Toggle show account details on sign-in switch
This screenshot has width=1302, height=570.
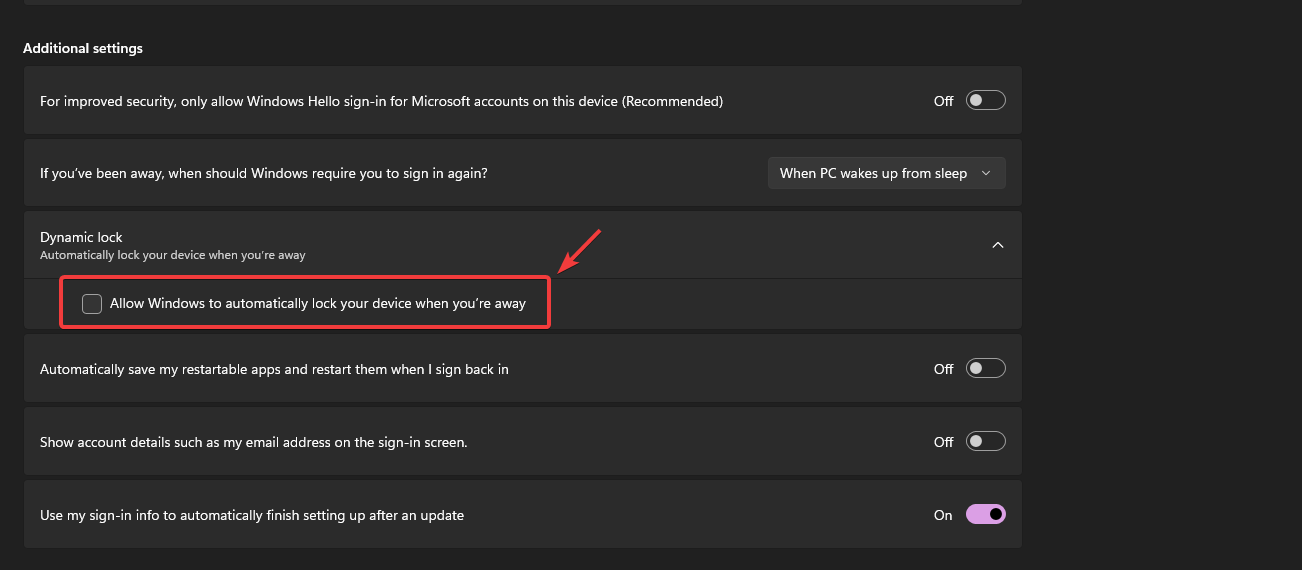(985, 441)
